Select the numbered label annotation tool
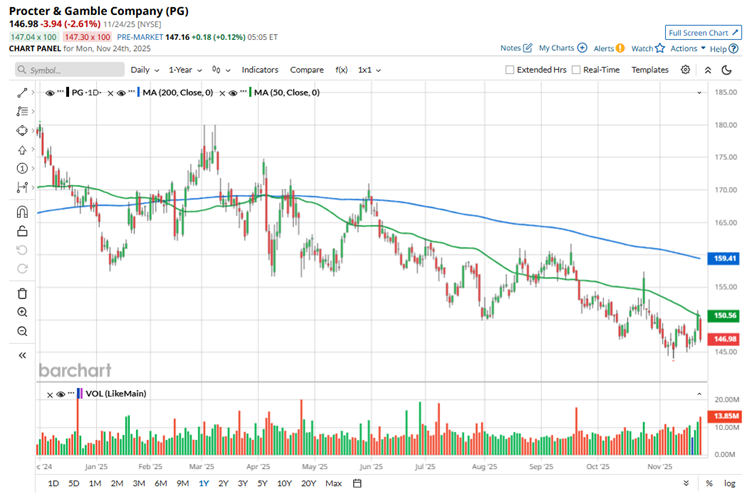752x504 pixels. 22,168
